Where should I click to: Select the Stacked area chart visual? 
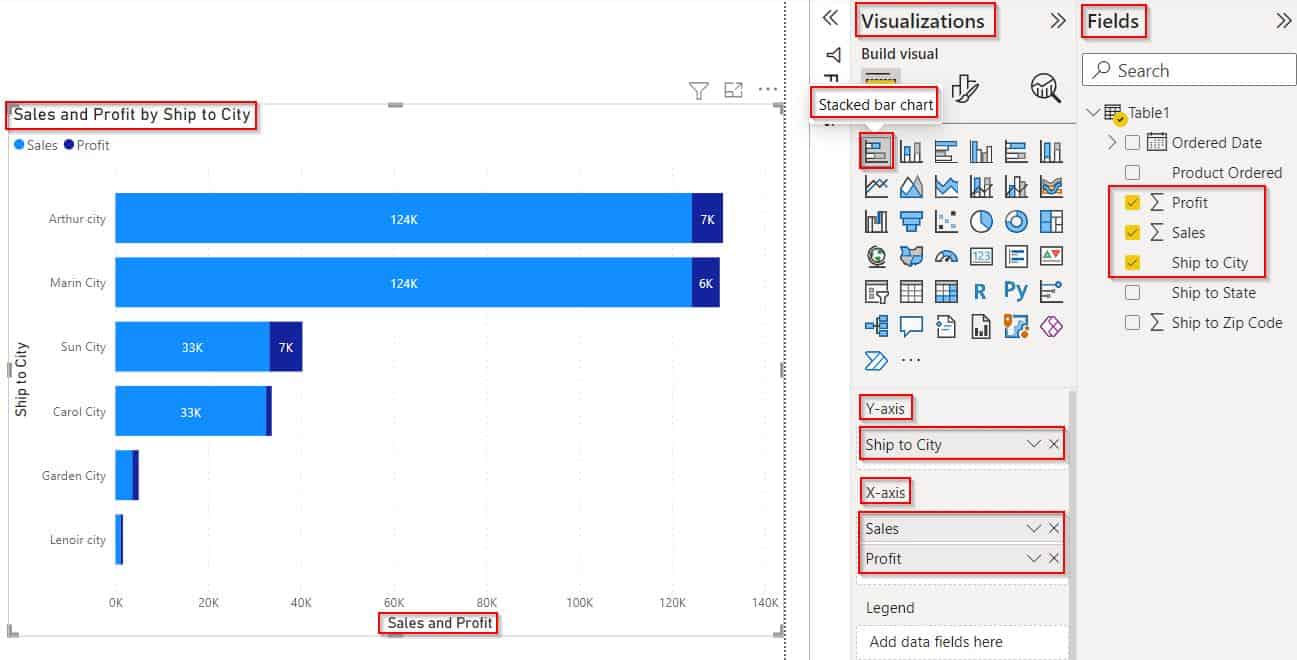coord(946,186)
